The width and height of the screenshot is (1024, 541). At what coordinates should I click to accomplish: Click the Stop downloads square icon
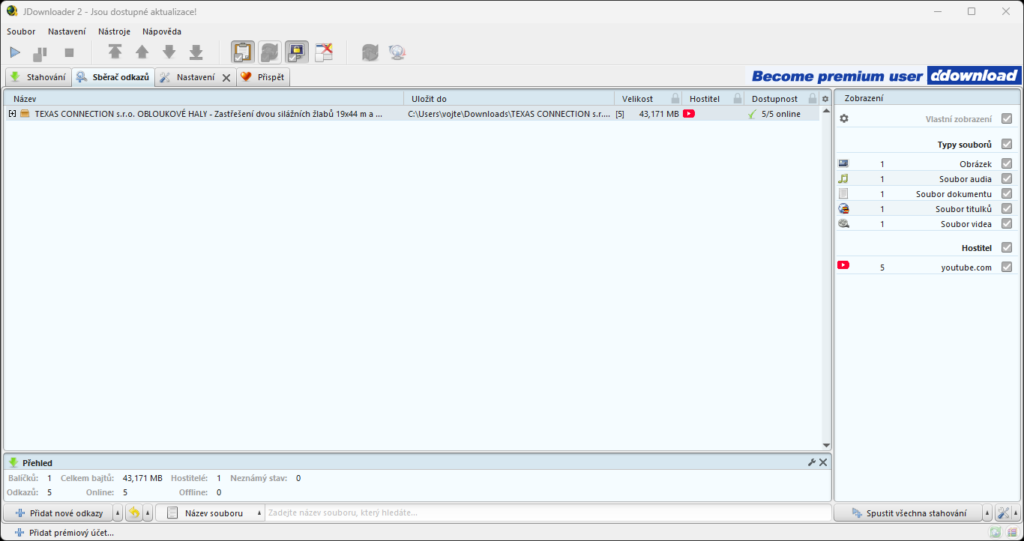coord(69,52)
